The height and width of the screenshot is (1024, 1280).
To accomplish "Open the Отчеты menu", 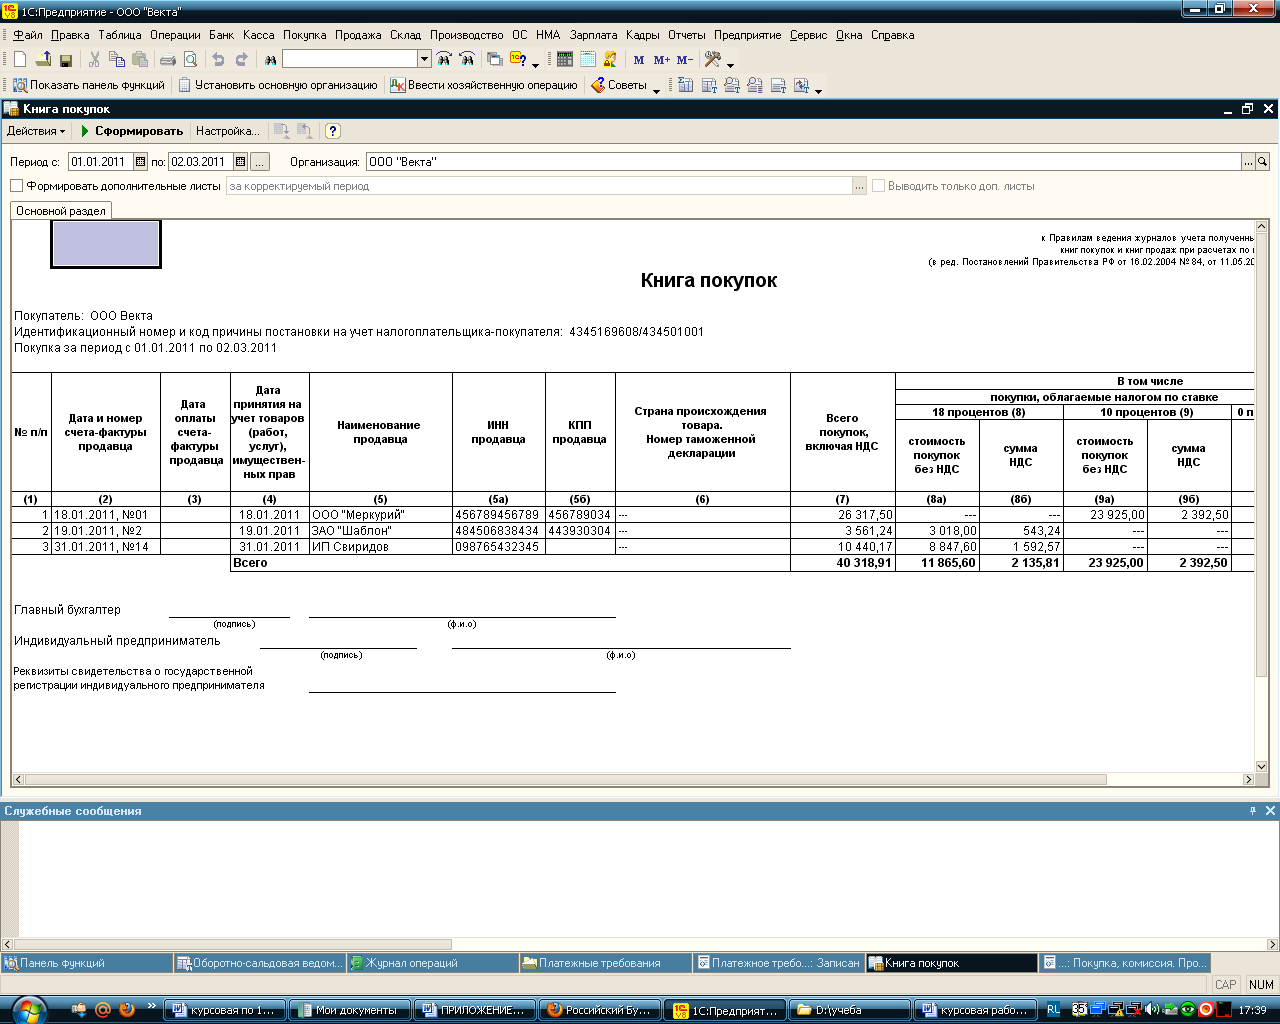I will 686,35.
